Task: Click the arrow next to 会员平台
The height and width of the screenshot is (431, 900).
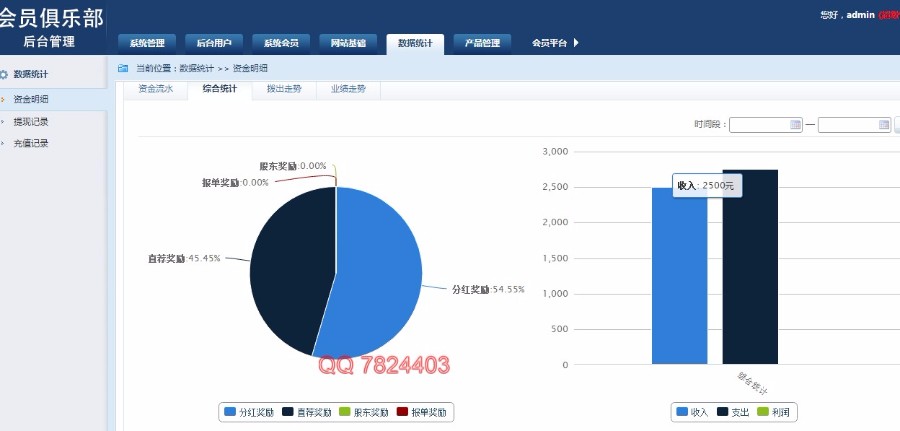Action: pyautogui.click(x=576, y=43)
